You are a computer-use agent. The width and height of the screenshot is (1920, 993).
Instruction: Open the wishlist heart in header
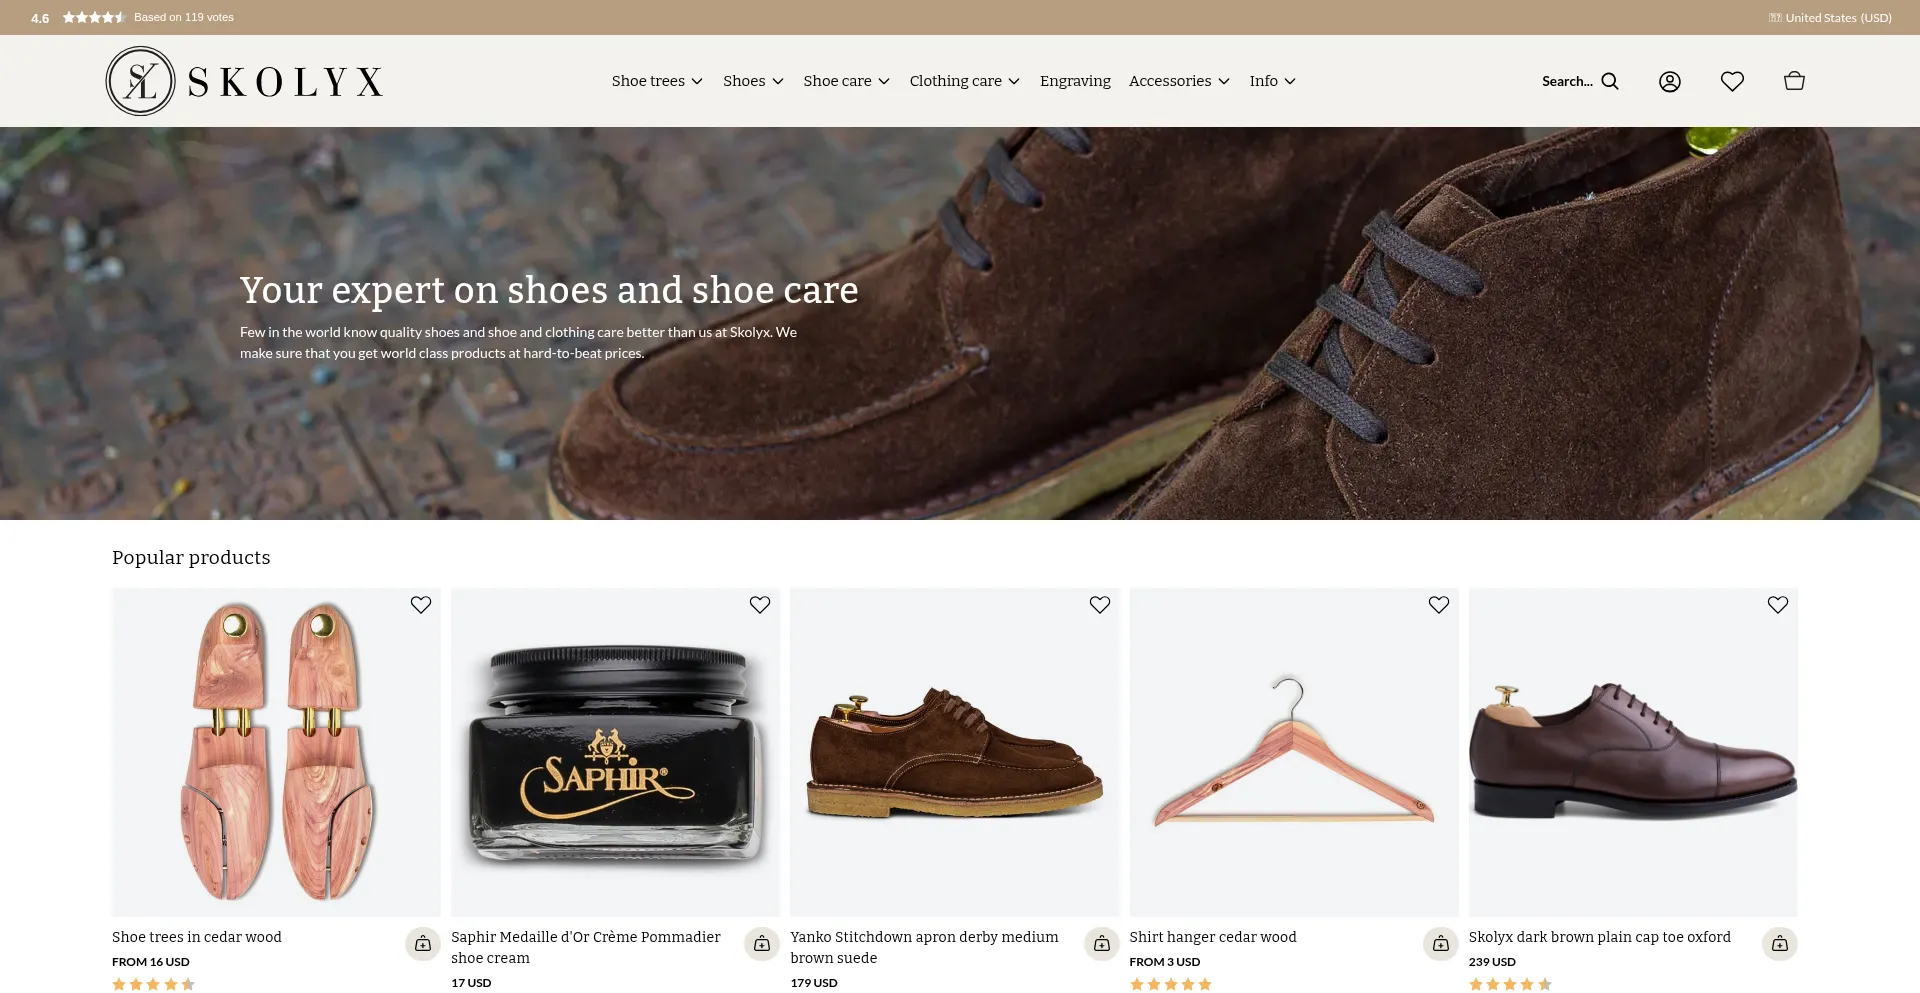click(x=1732, y=81)
